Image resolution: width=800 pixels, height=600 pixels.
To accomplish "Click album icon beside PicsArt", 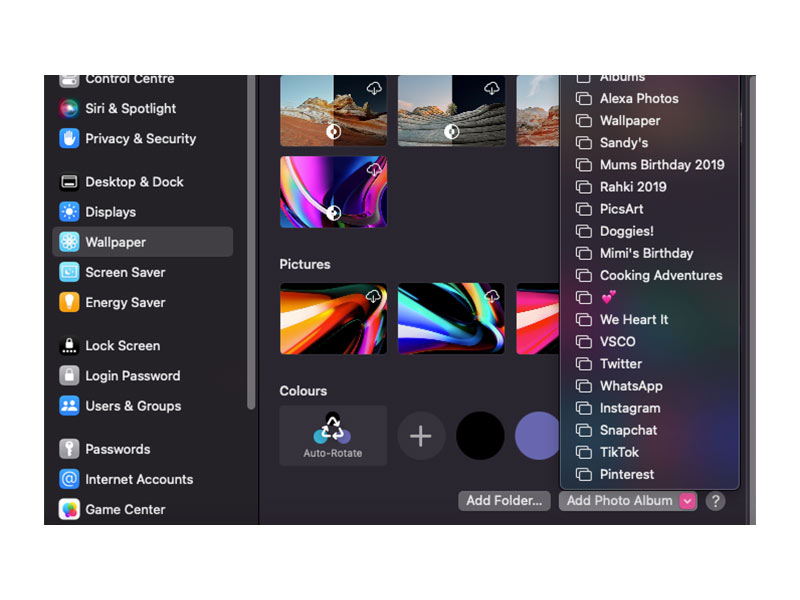I will pyautogui.click(x=584, y=209).
